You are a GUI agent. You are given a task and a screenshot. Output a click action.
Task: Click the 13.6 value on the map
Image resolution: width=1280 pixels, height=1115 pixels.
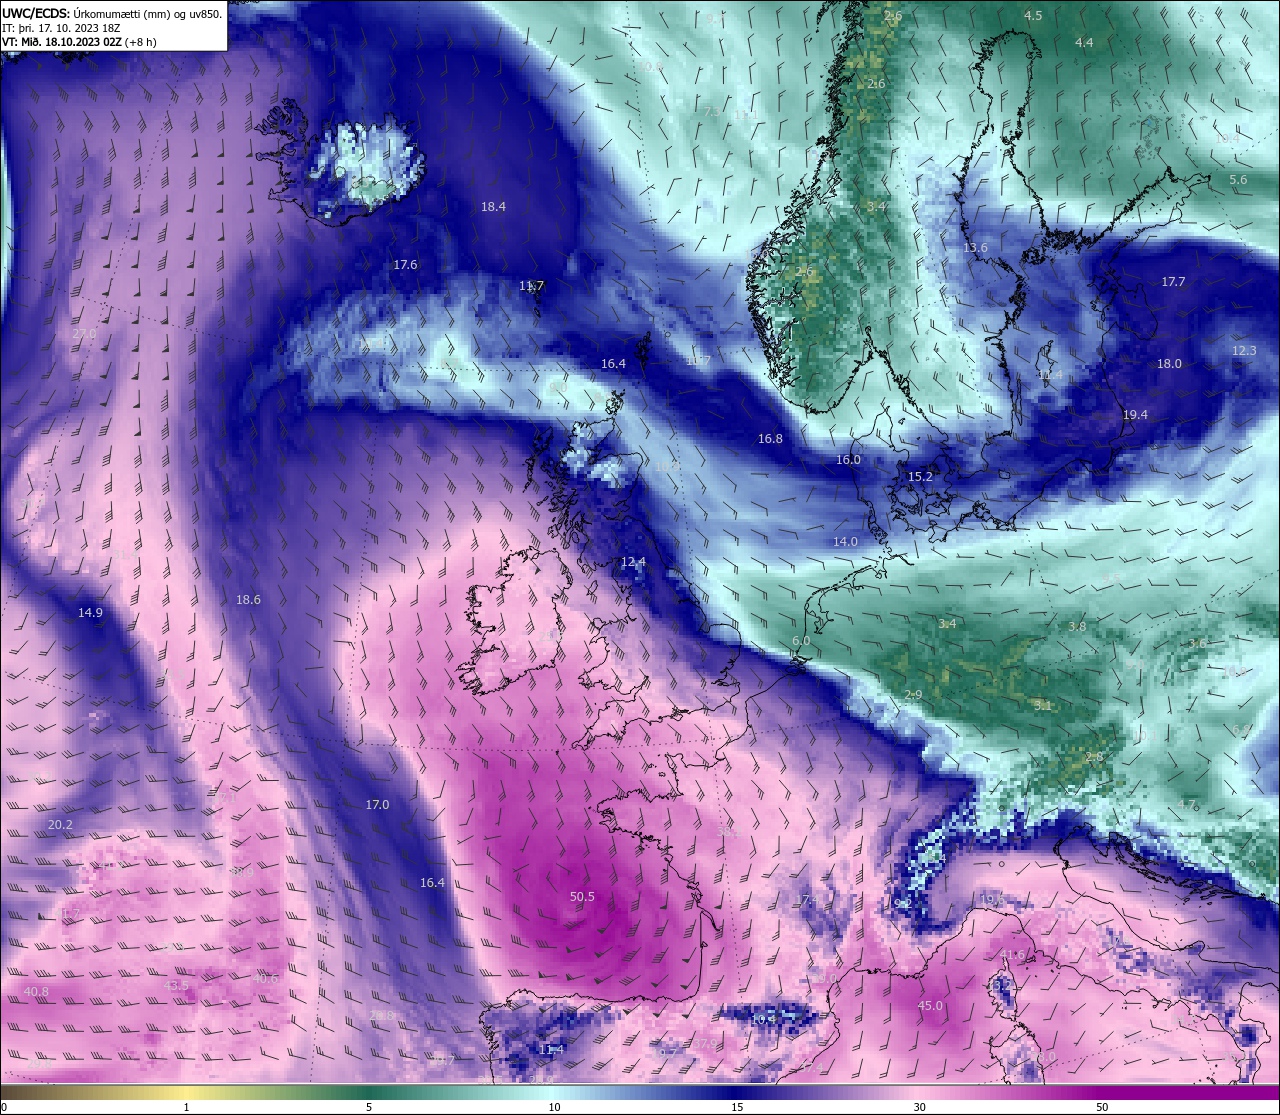pos(975,248)
